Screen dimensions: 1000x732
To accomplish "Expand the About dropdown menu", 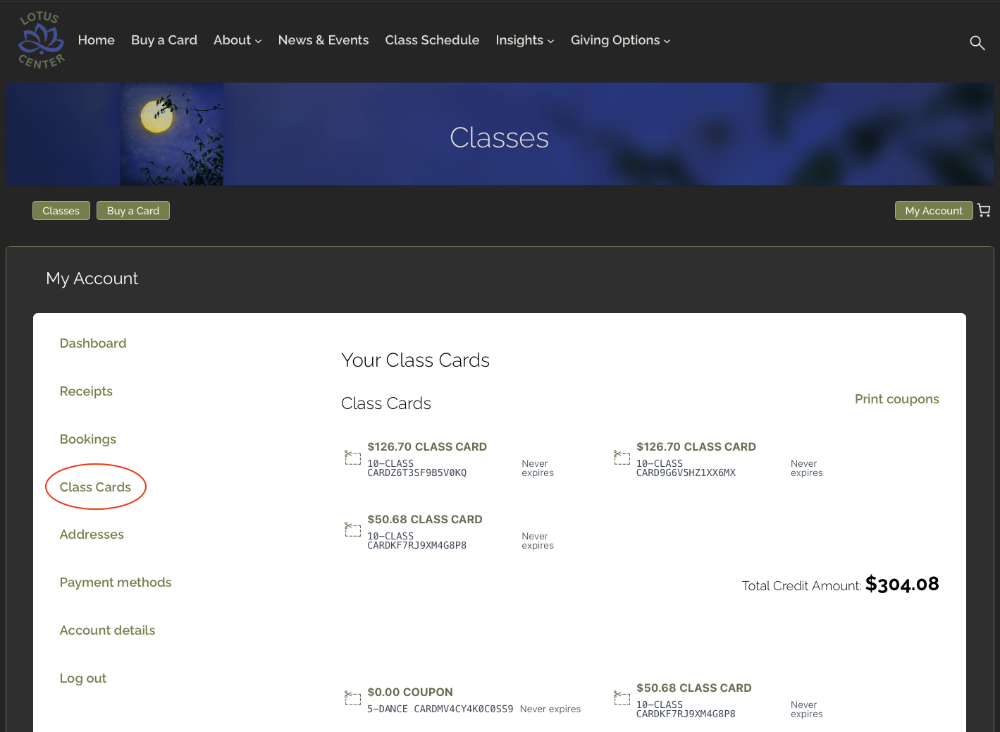I will (x=237, y=41).
